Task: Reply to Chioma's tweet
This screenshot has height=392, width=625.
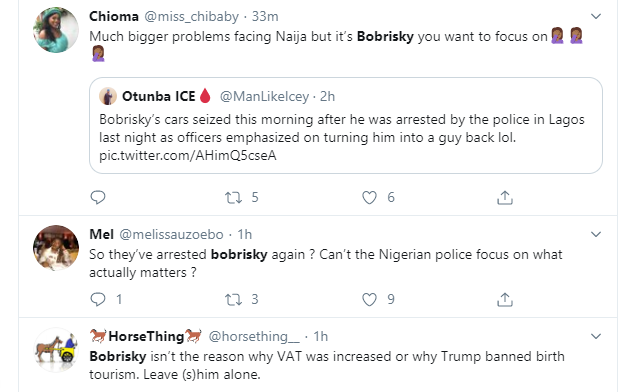Action: [98, 197]
